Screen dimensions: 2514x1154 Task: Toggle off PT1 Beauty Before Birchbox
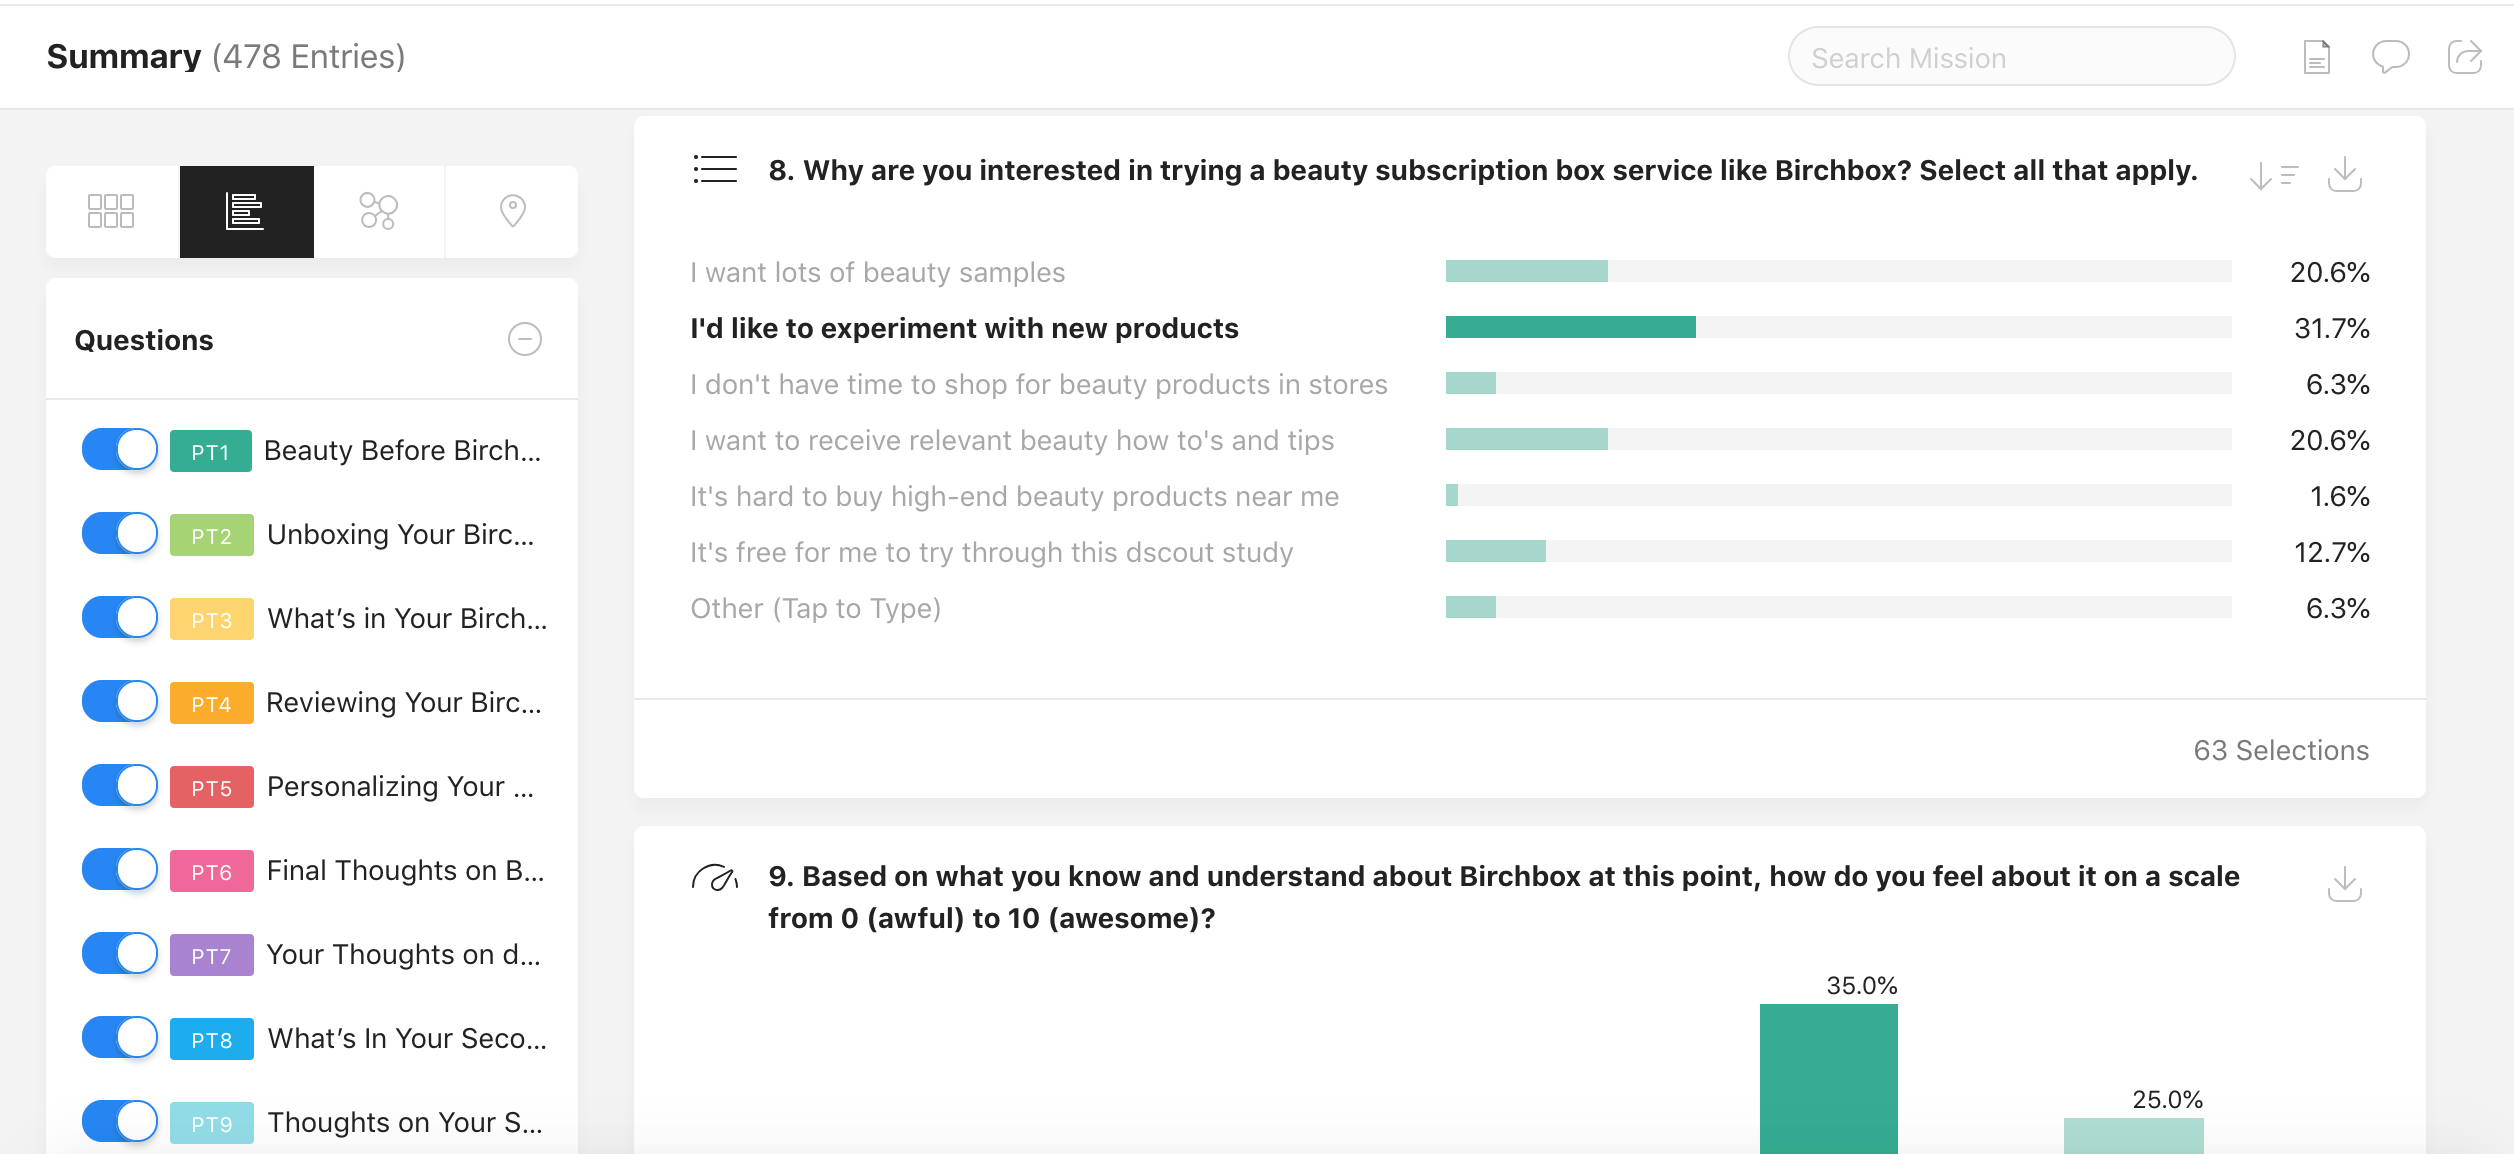point(120,450)
